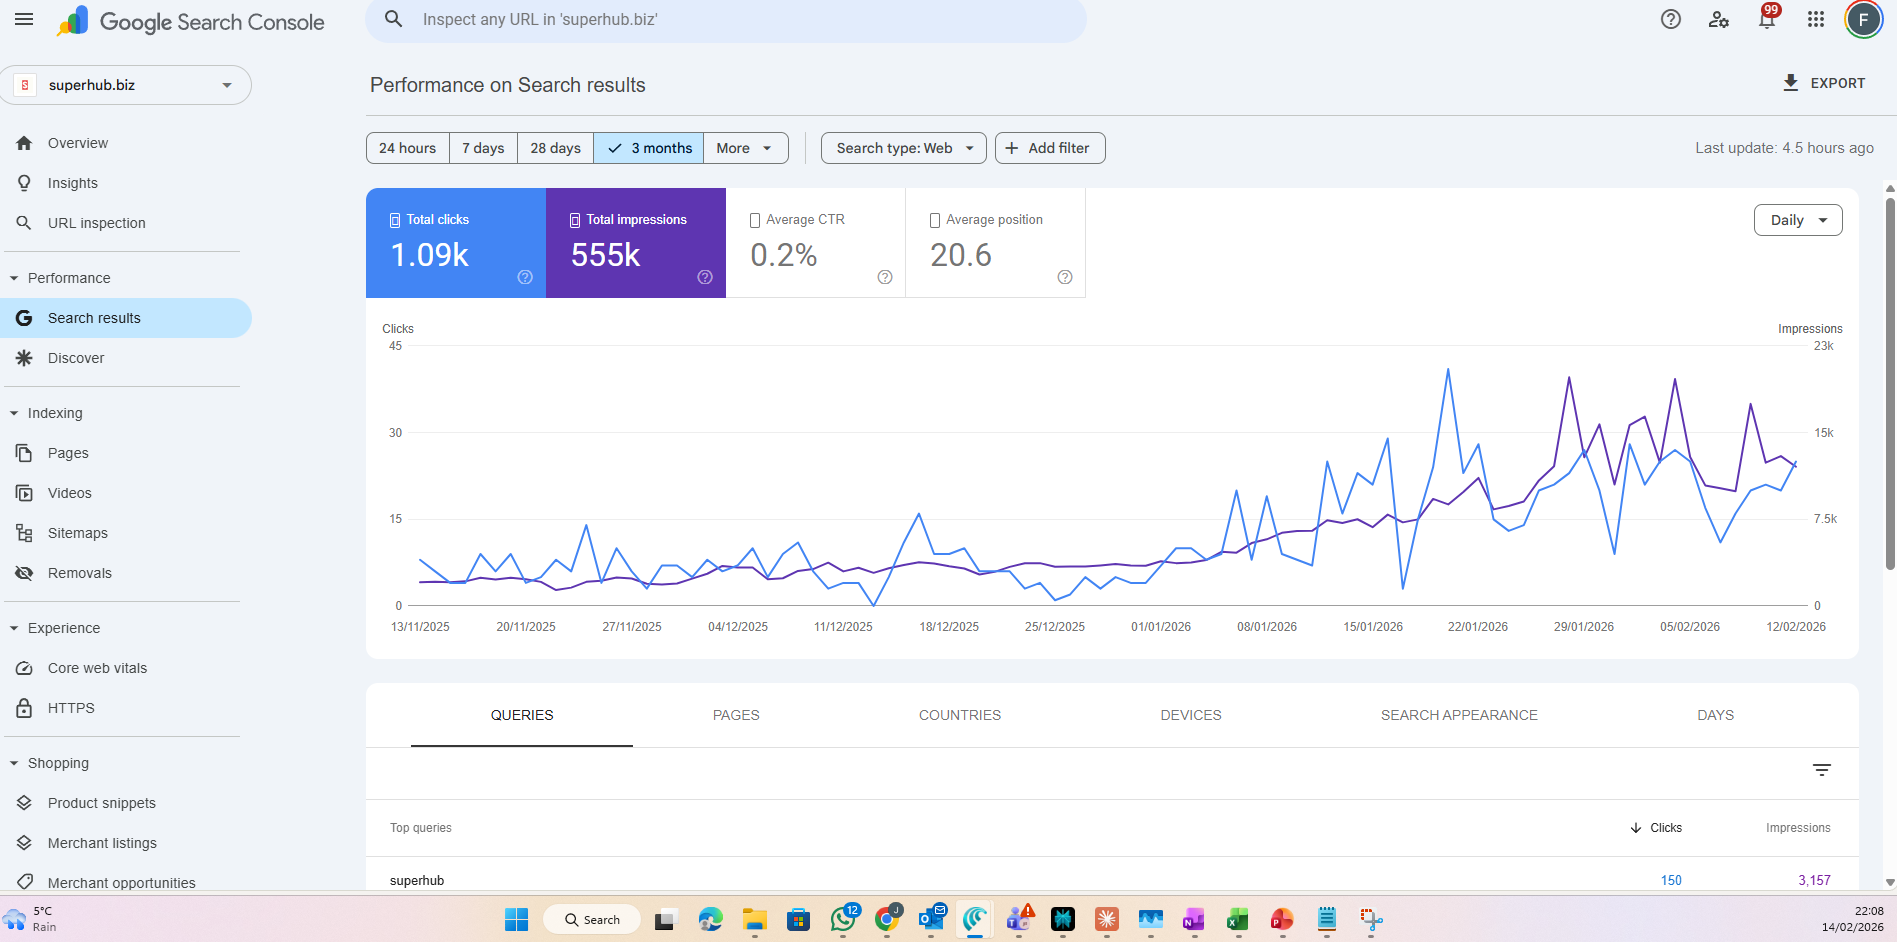Open superhub.biz property selector
Viewport: 1897px width, 942px height.
(126, 85)
